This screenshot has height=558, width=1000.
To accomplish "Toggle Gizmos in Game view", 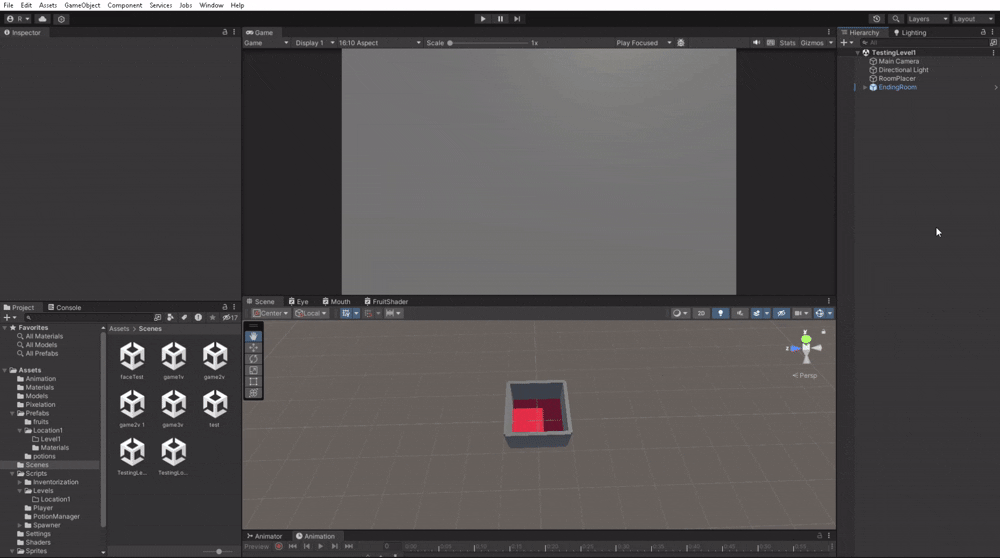I will click(812, 43).
